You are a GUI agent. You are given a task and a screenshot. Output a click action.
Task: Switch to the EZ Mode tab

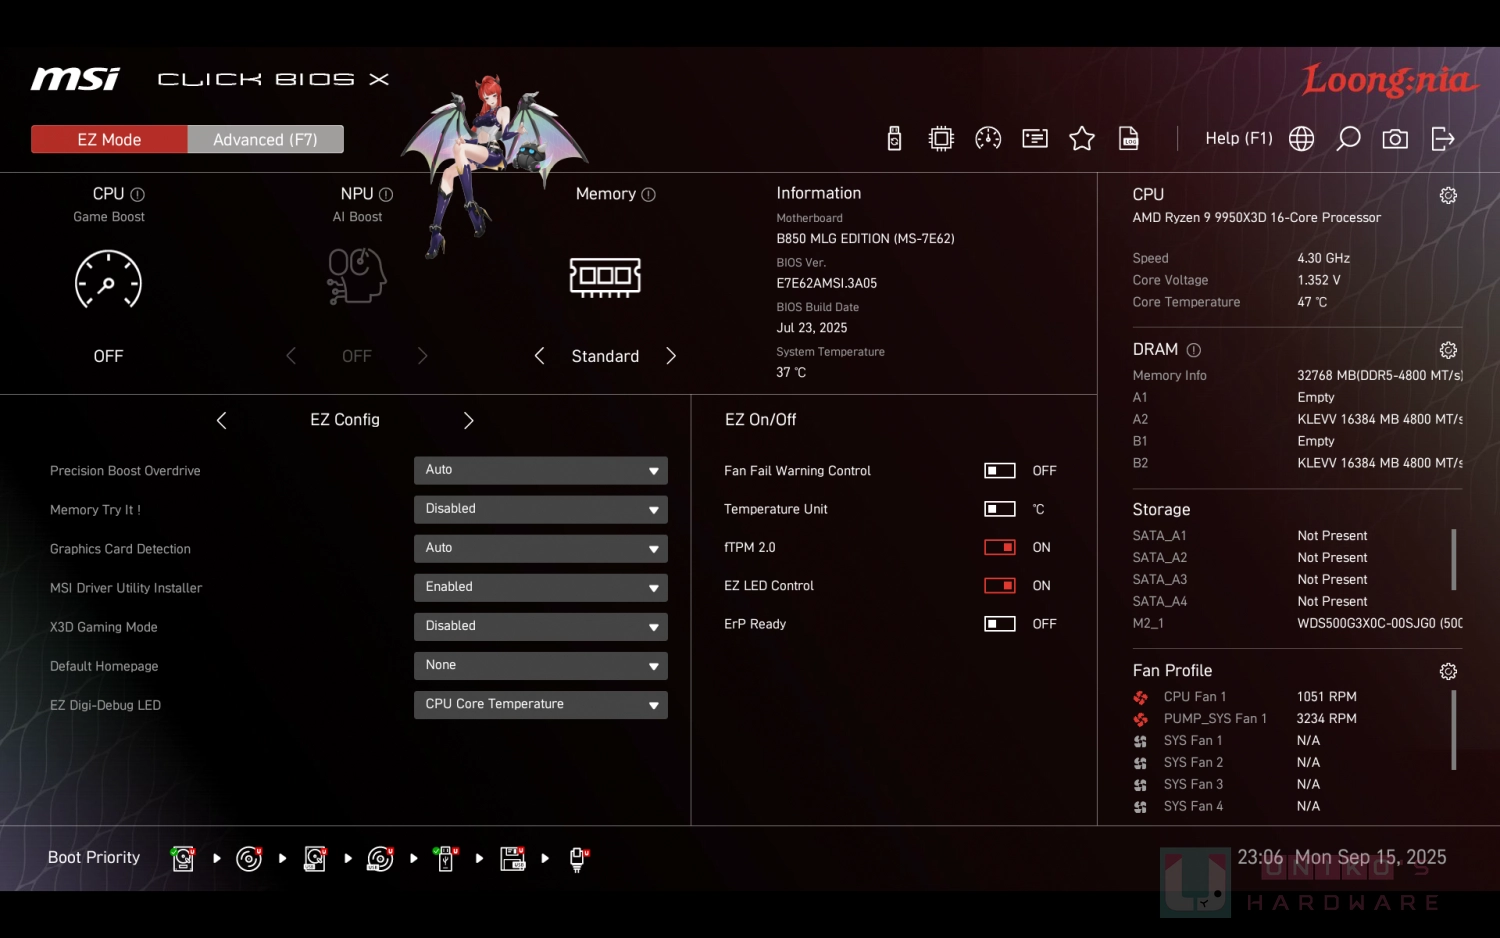coord(109,139)
